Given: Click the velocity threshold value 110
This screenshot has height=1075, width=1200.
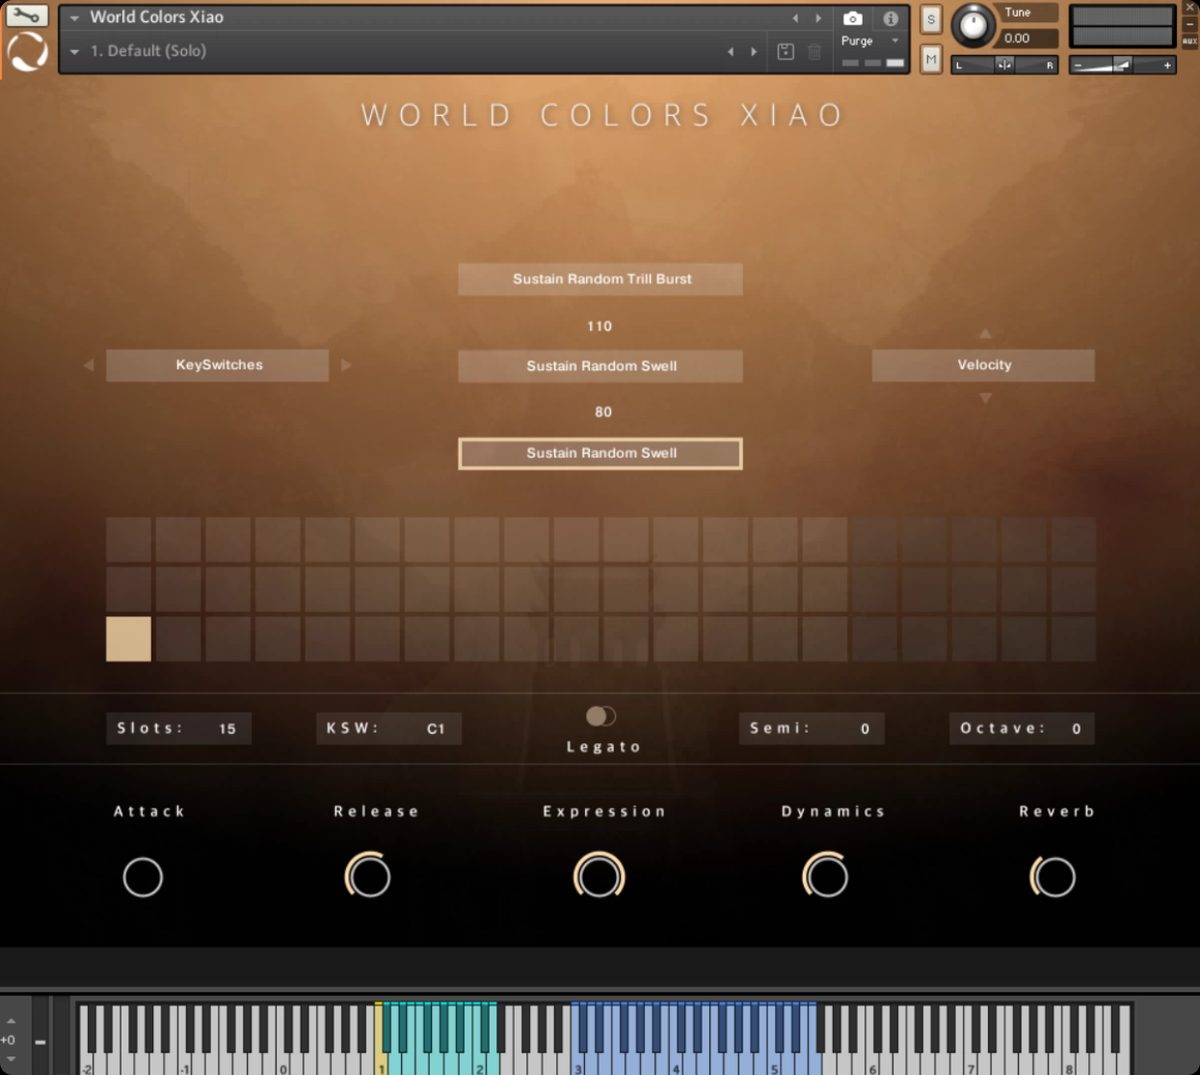Looking at the screenshot, I should [600, 326].
